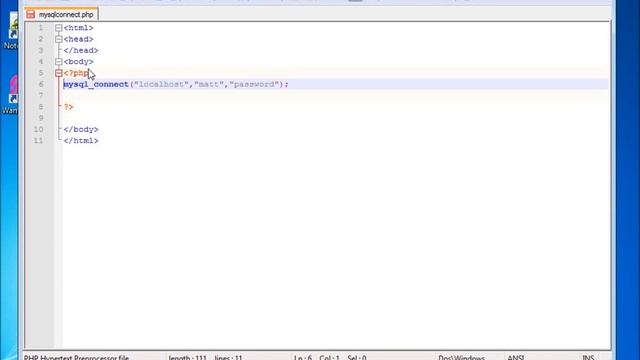Click the 'lines : 11' status bar entry
The width and height of the screenshot is (640, 360).
point(228,357)
